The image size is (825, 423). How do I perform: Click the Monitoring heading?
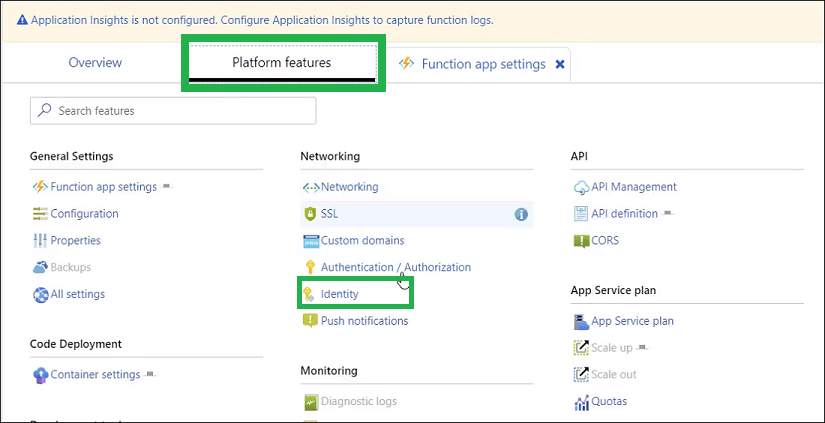329,371
